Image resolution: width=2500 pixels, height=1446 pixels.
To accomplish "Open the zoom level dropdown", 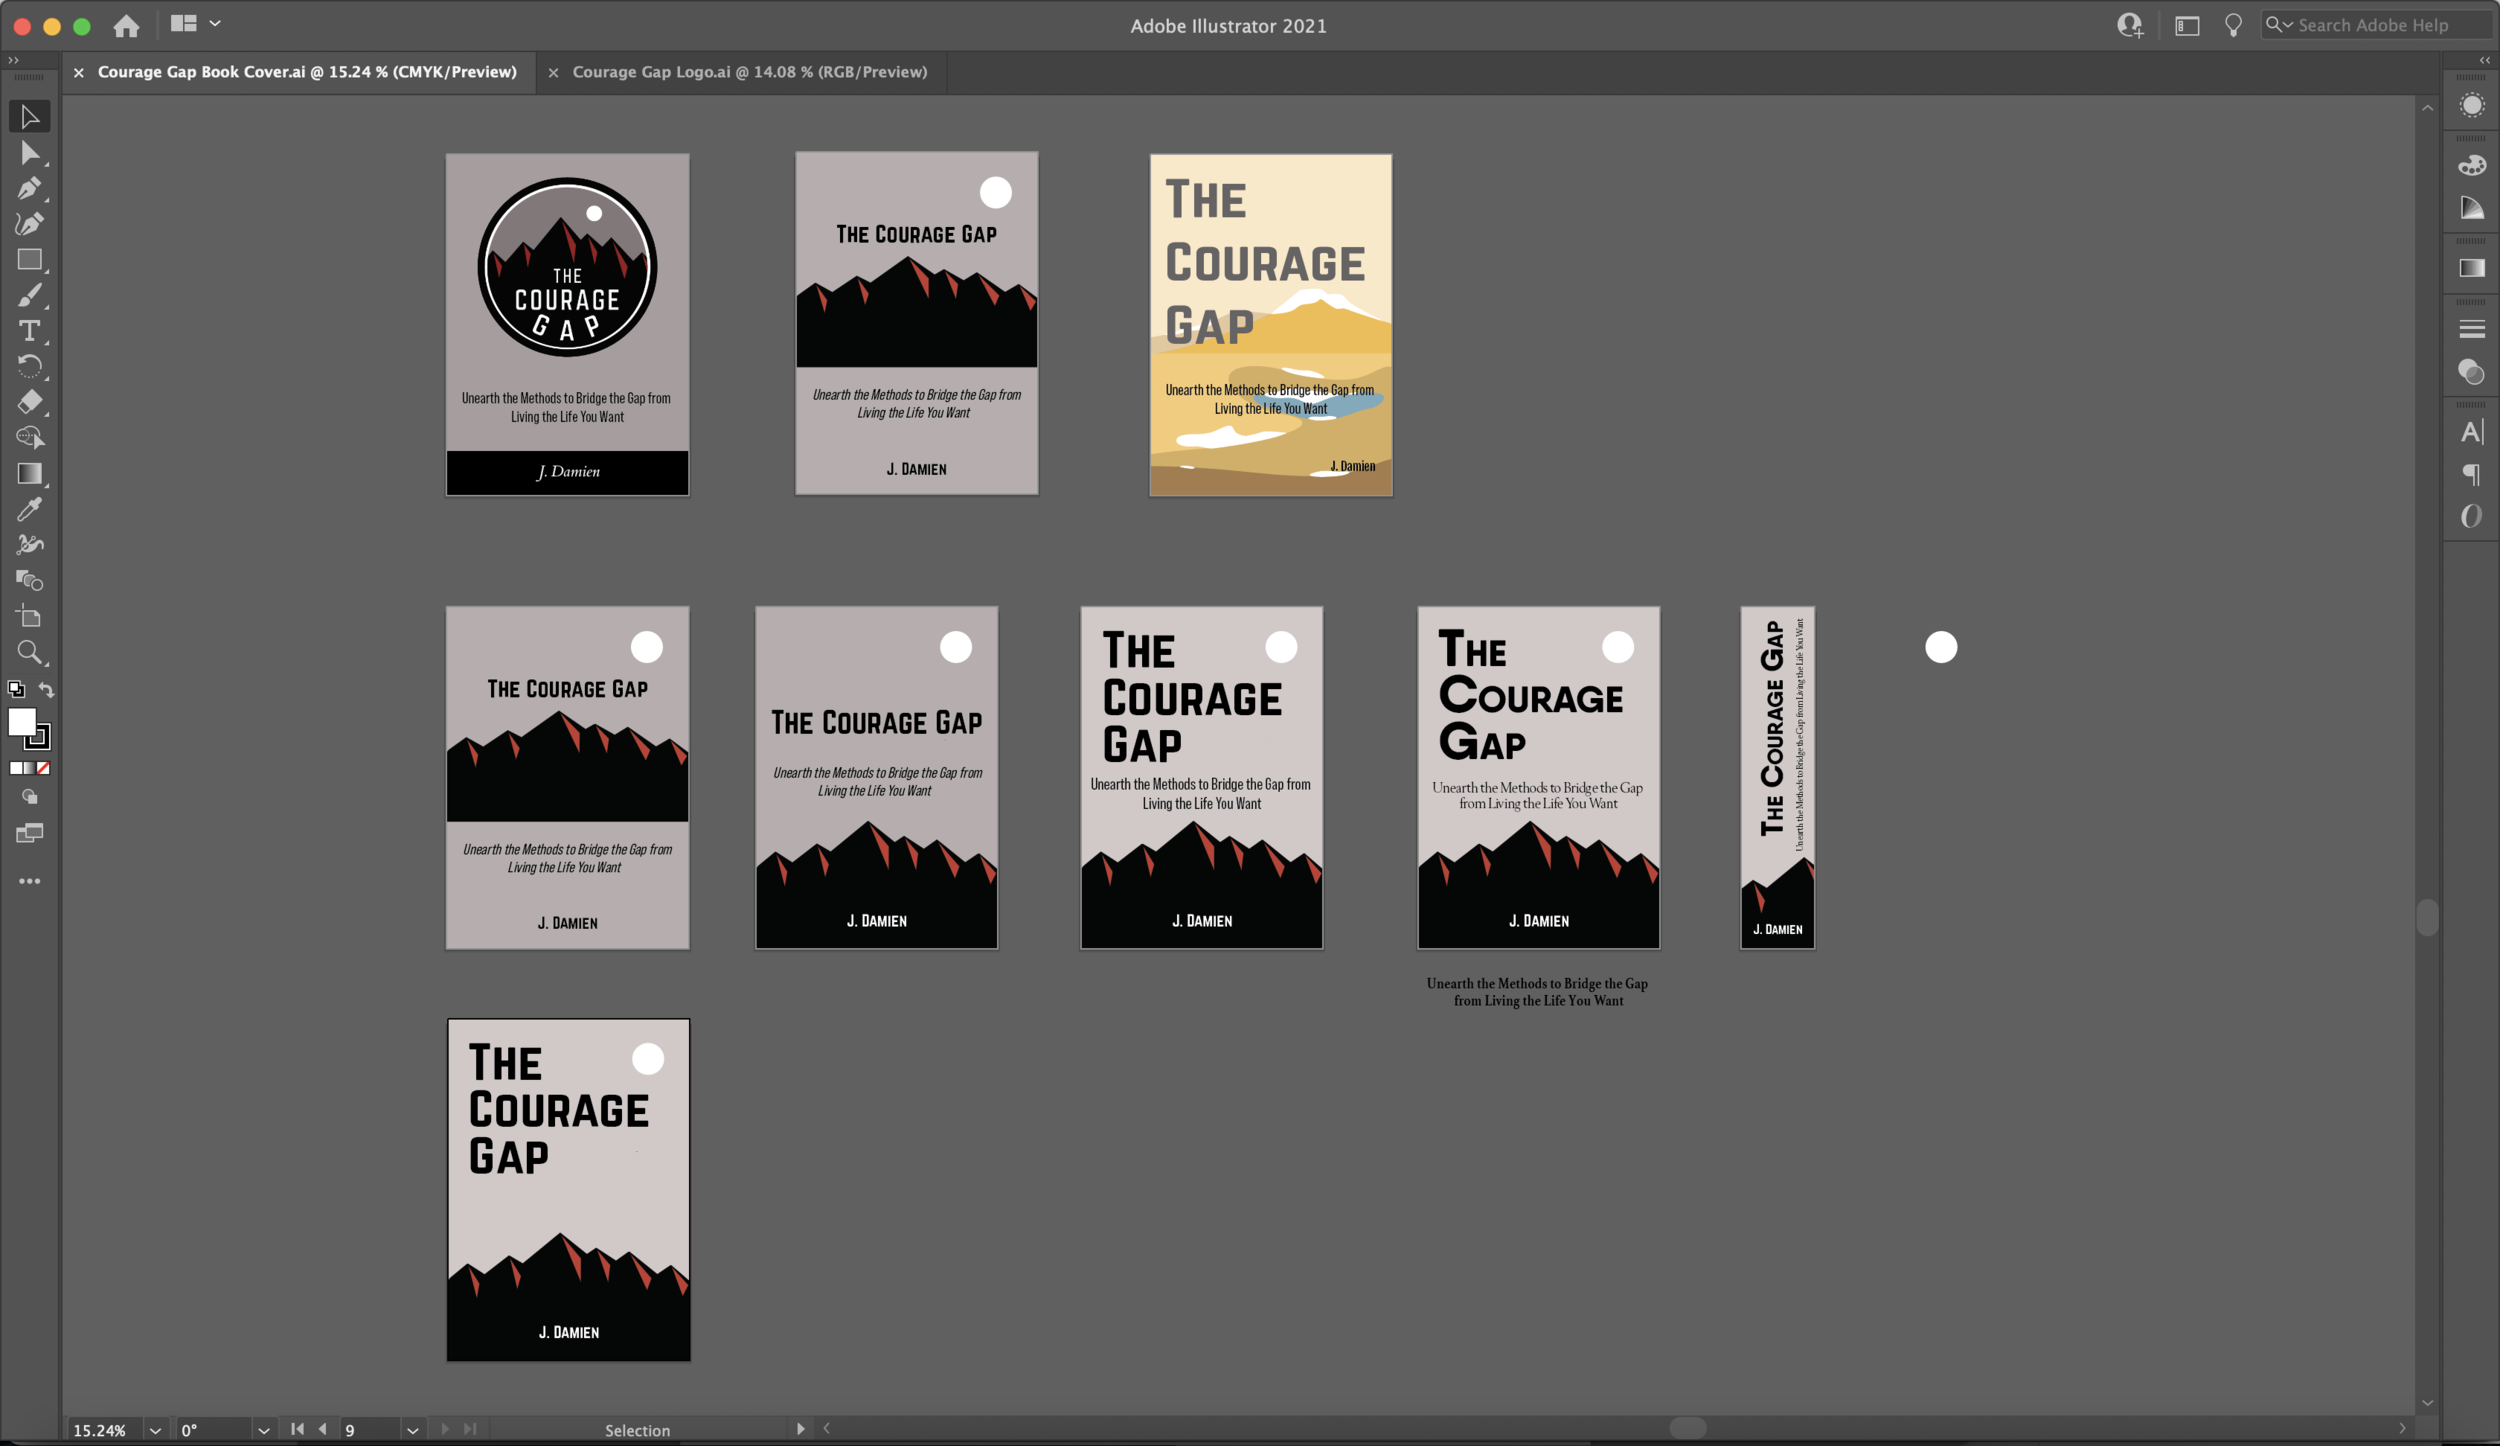I will (x=155, y=1430).
